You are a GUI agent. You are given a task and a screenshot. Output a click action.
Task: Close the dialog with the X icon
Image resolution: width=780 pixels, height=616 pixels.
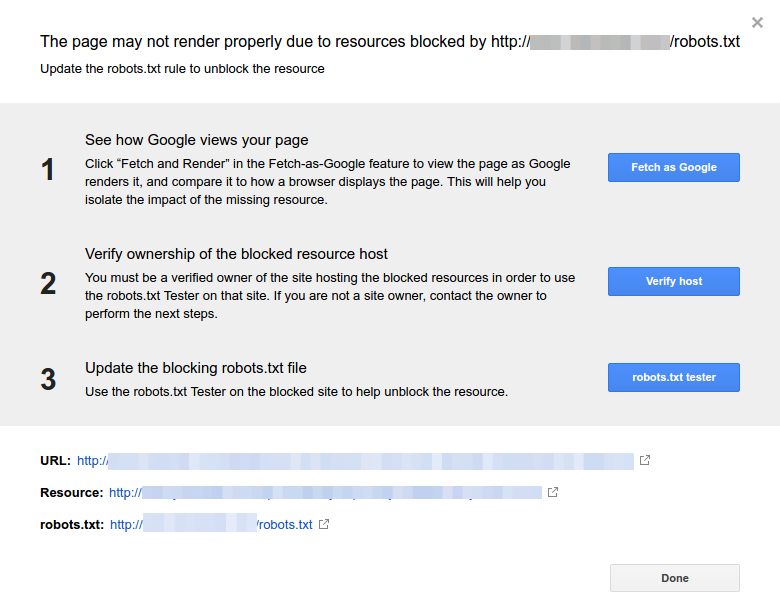[x=757, y=23]
